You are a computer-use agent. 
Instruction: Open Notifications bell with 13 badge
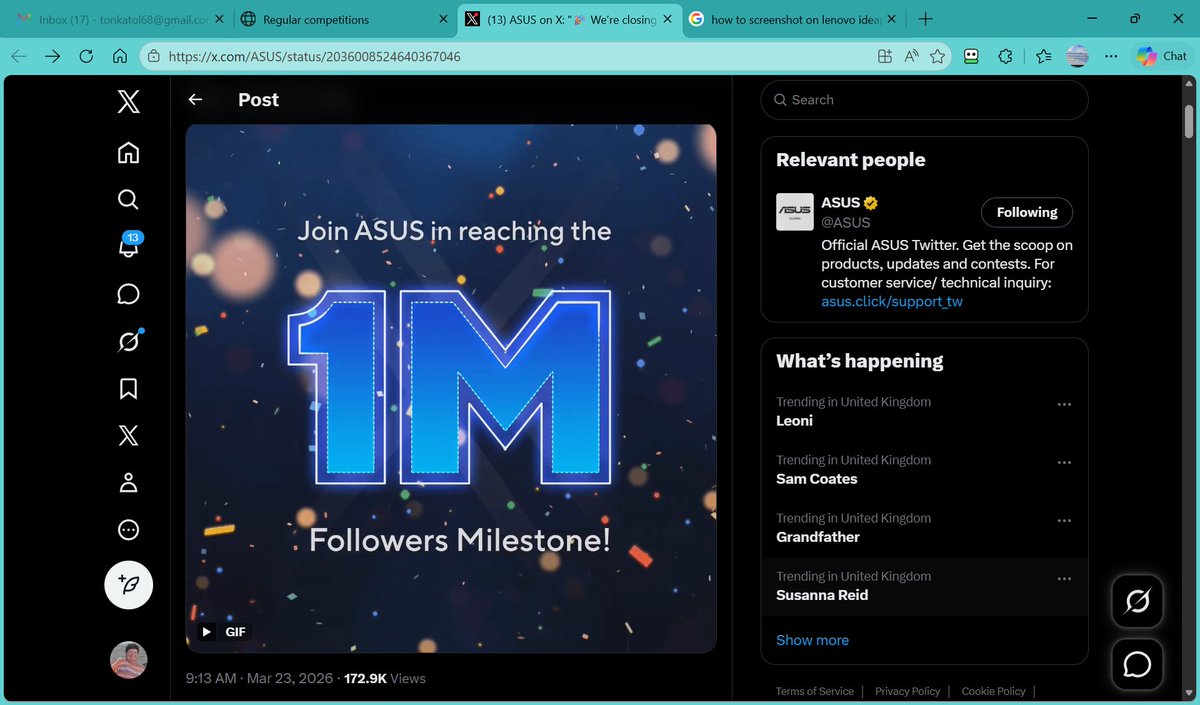tap(128, 245)
